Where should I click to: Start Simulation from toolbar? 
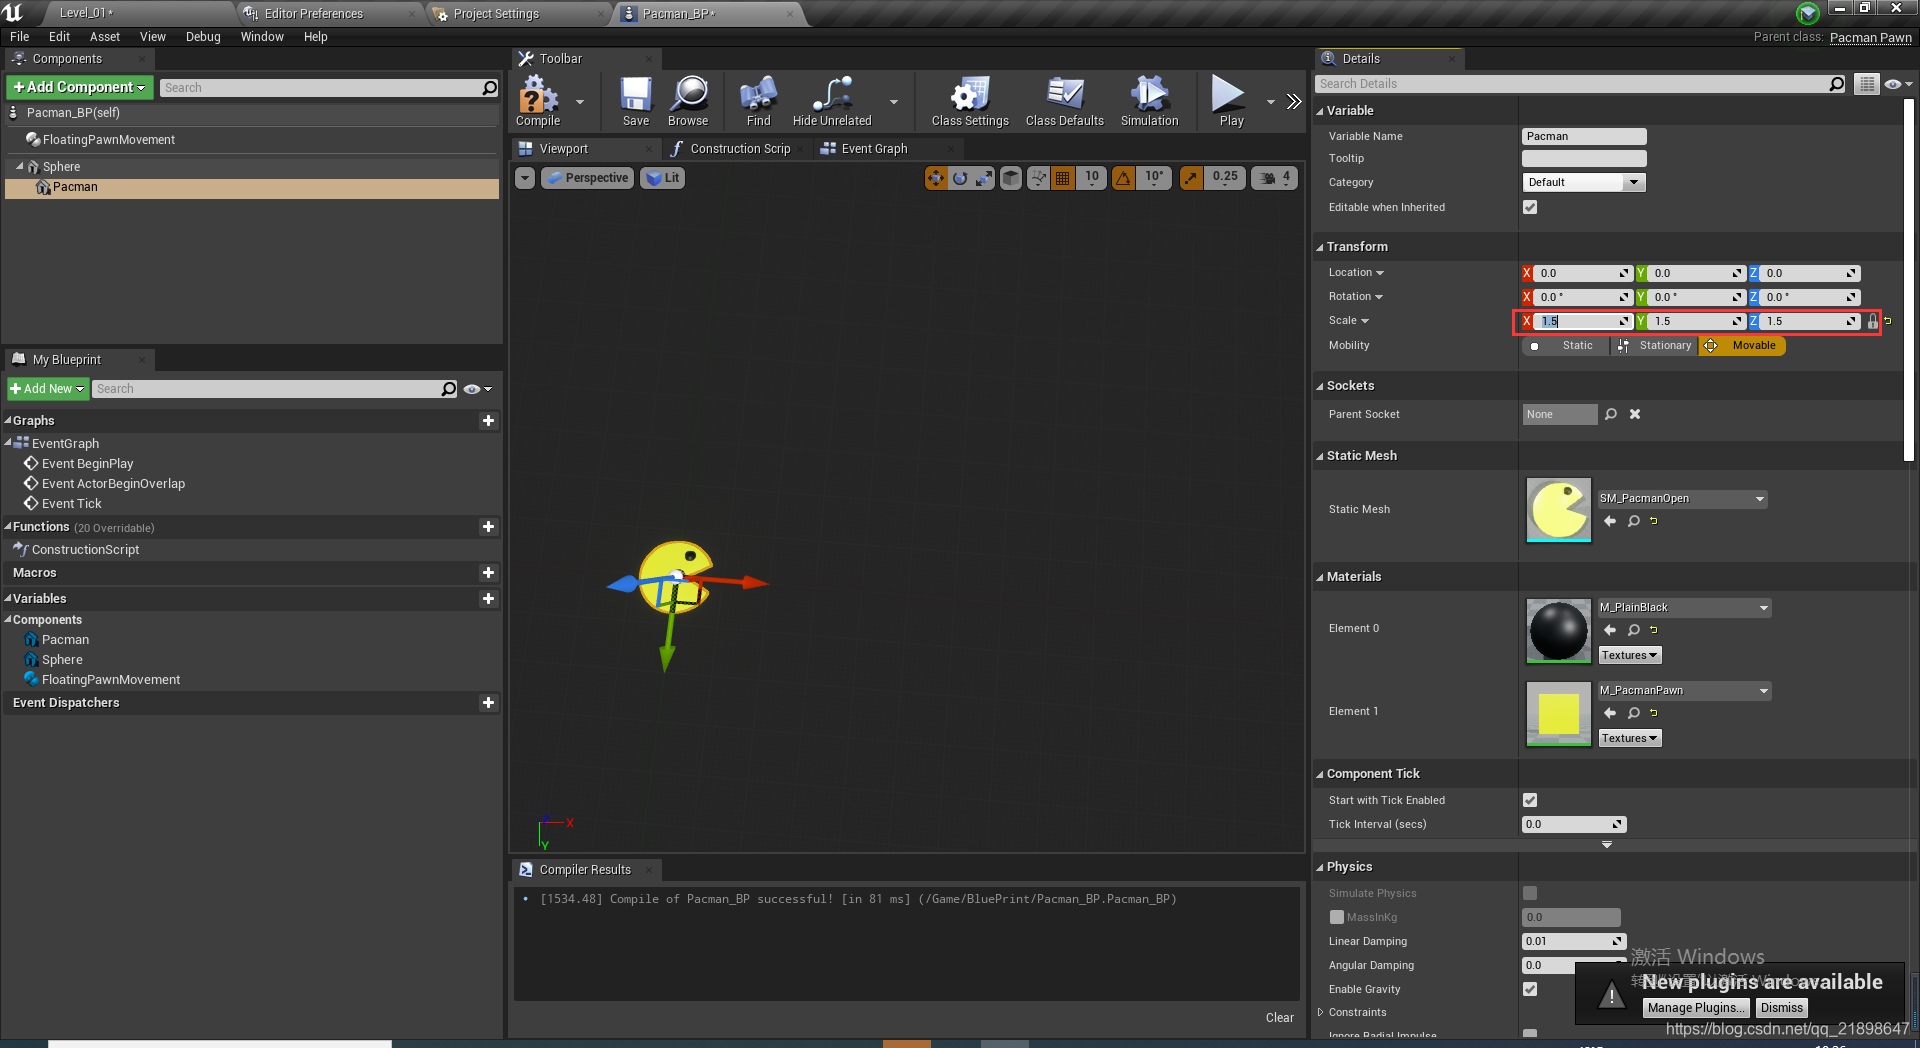(x=1149, y=102)
